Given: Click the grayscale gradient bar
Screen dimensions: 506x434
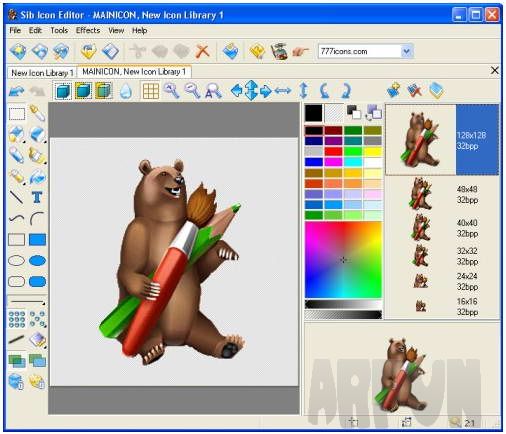Looking at the screenshot, I should tap(343, 304).
